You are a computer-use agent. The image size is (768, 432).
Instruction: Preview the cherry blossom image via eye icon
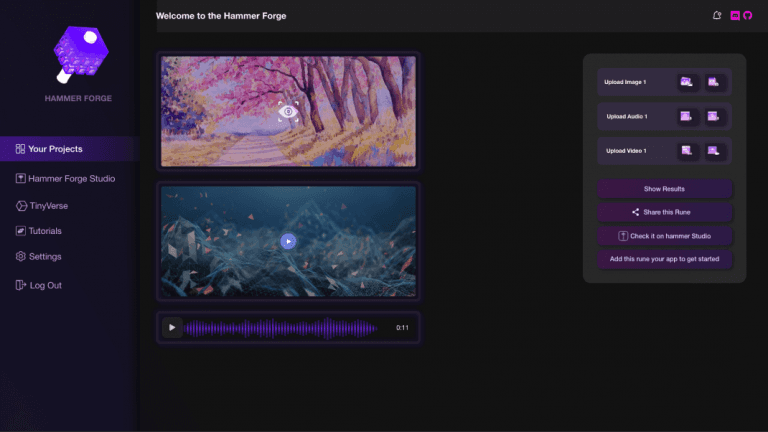click(288, 112)
